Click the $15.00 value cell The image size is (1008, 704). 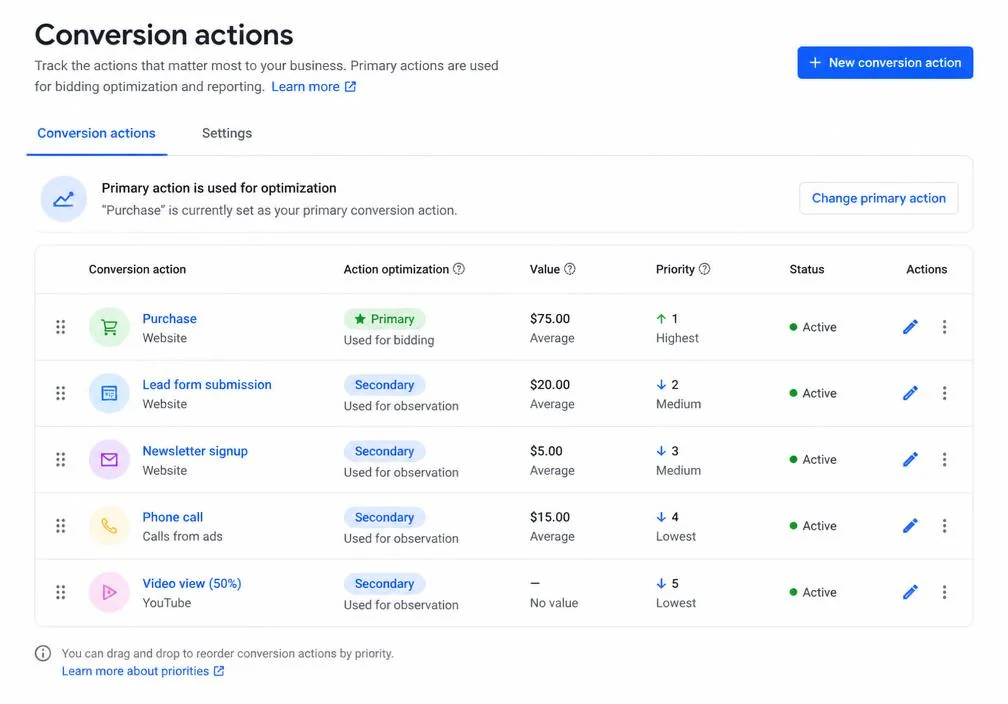coord(550,517)
